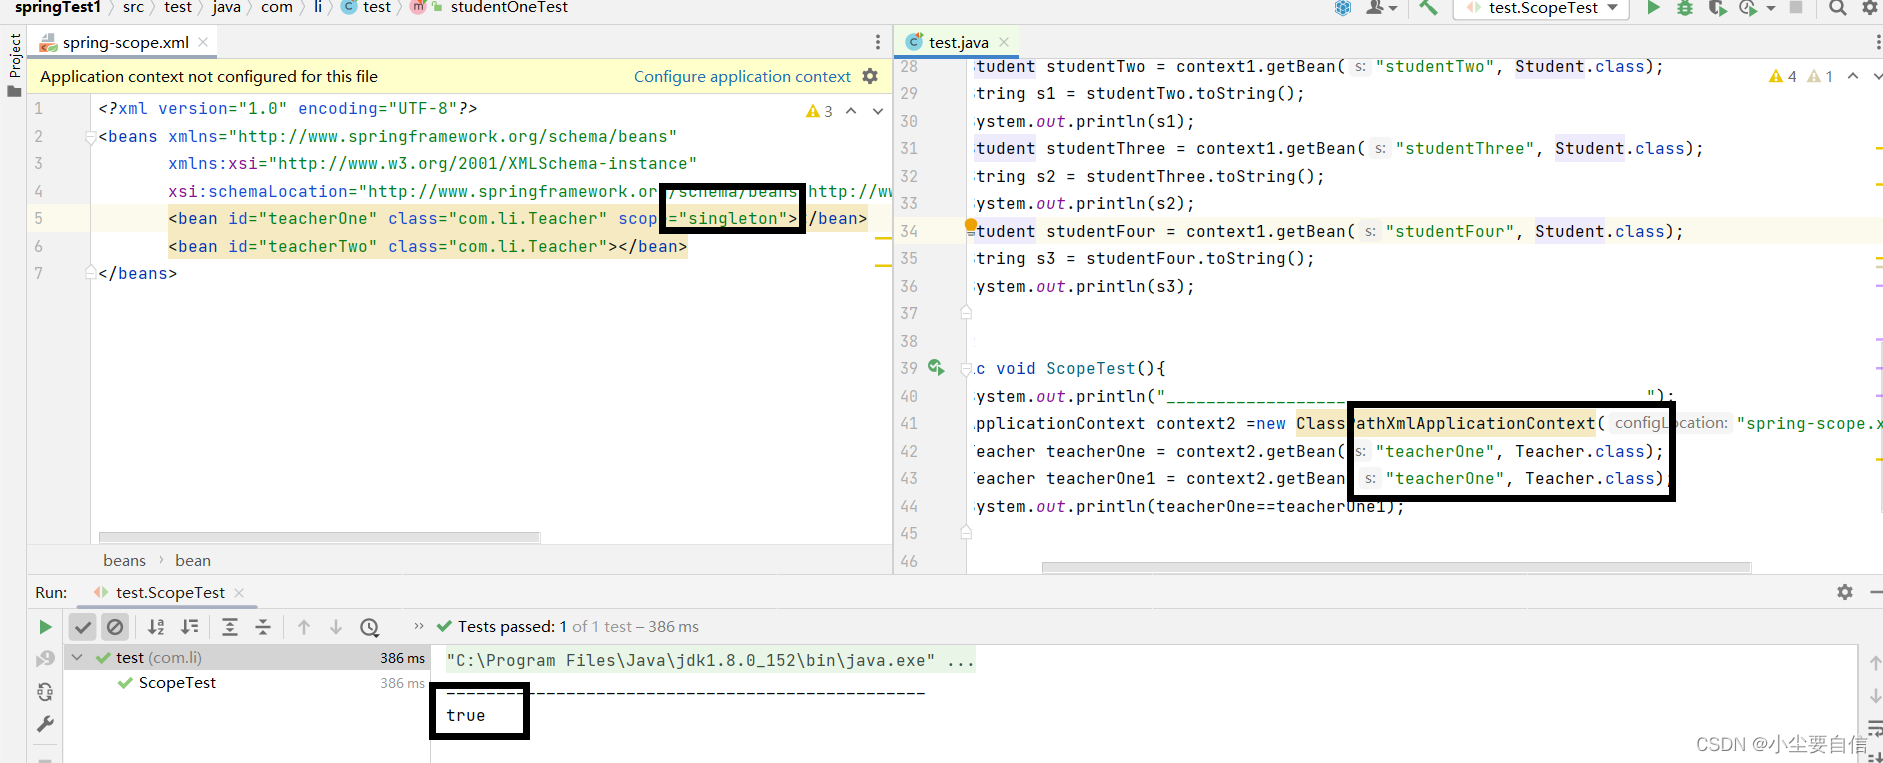The width and height of the screenshot is (1883, 763).
Task: Toggle Sort by Duration in test results
Action: (x=189, y=627)
